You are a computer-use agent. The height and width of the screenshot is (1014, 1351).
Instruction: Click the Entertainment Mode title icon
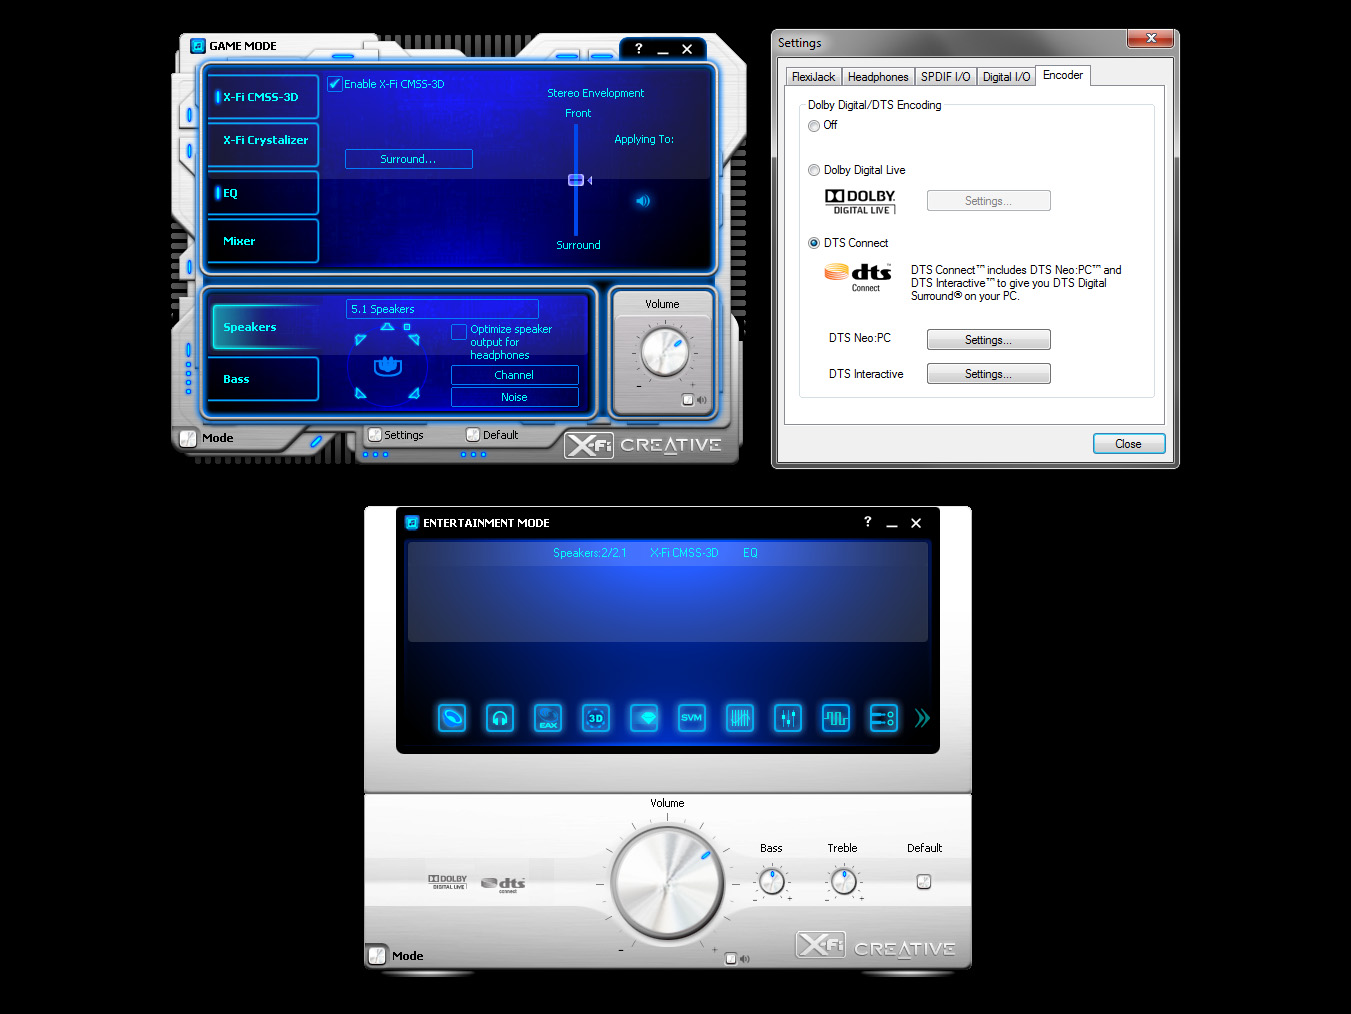pyautogui.click(x=412, y=523)
